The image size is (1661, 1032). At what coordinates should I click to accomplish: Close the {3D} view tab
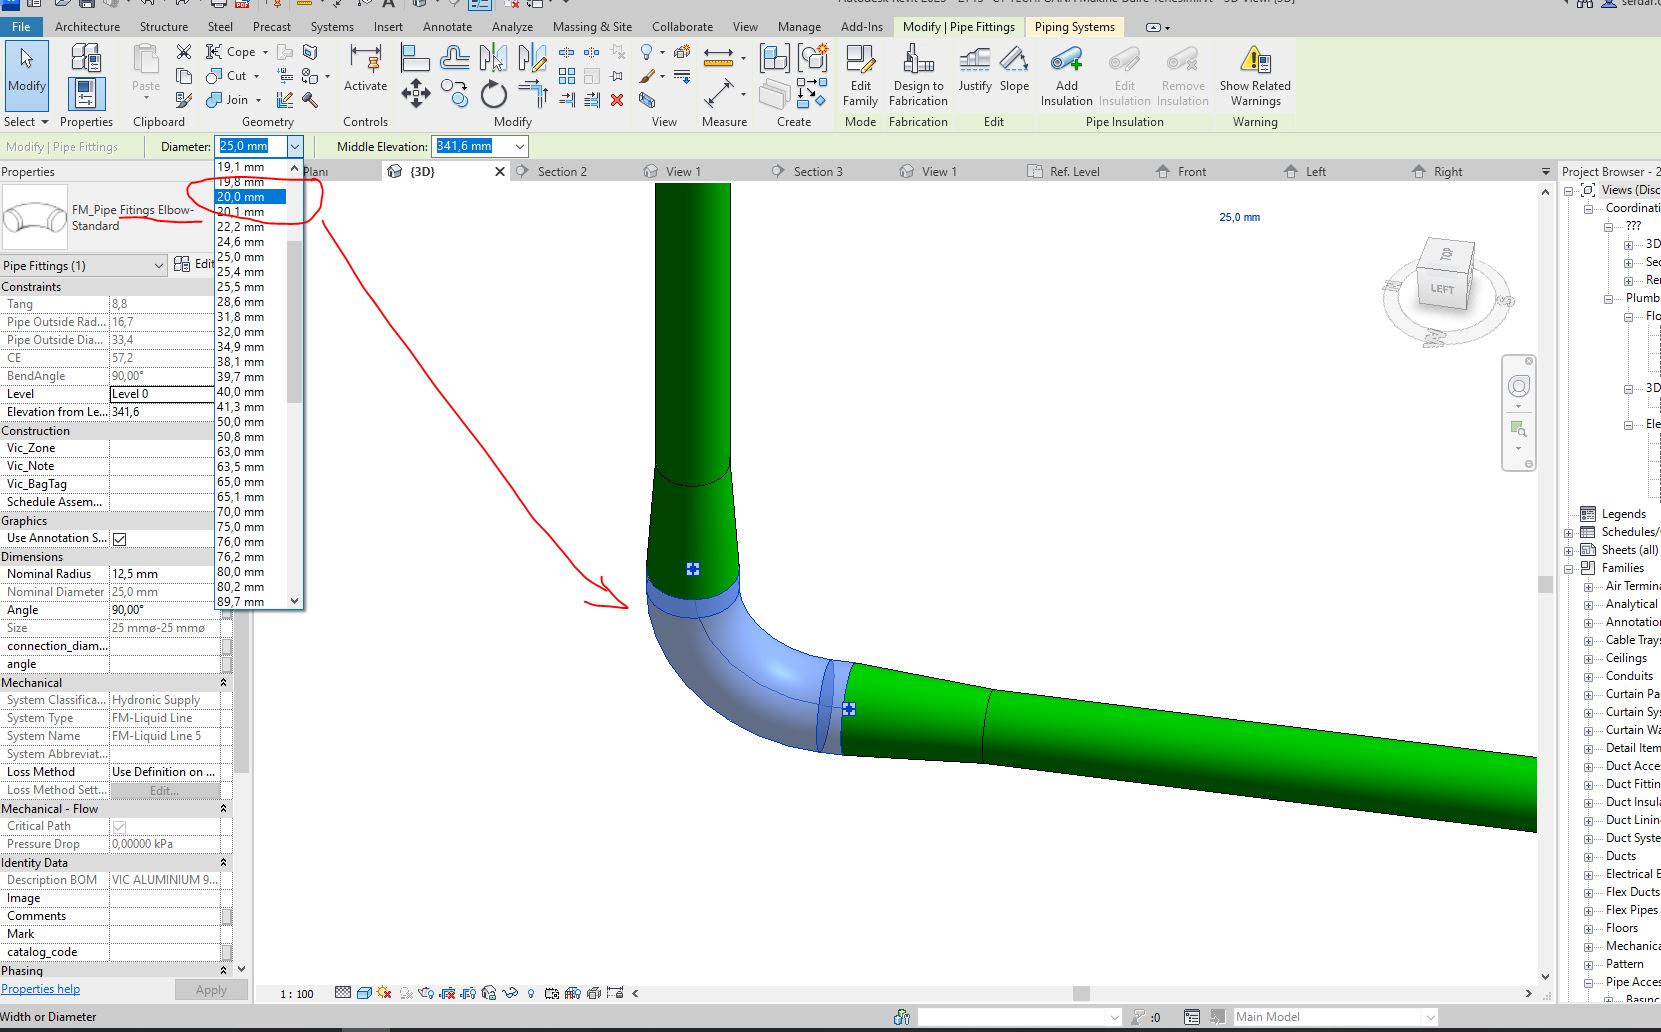500,172
